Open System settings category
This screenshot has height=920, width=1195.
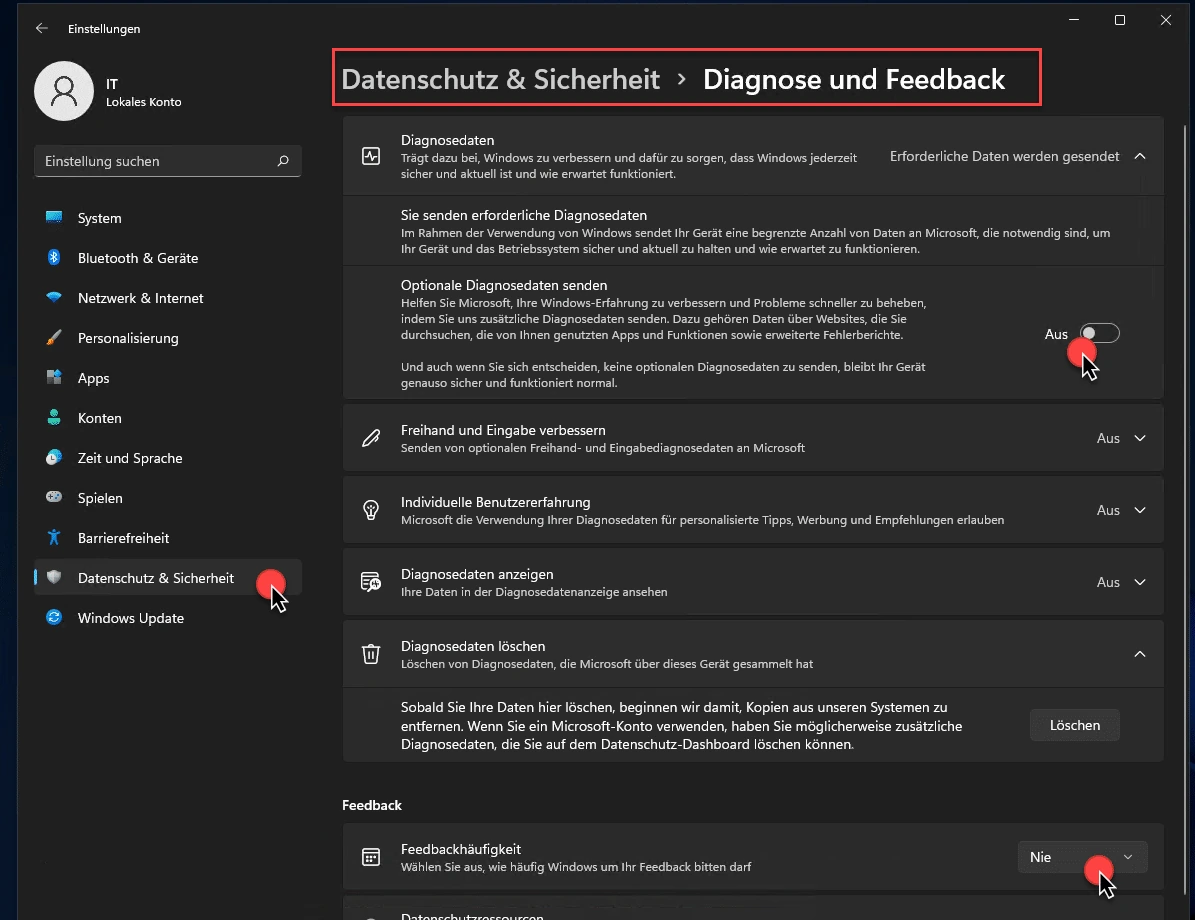[168, 218]
